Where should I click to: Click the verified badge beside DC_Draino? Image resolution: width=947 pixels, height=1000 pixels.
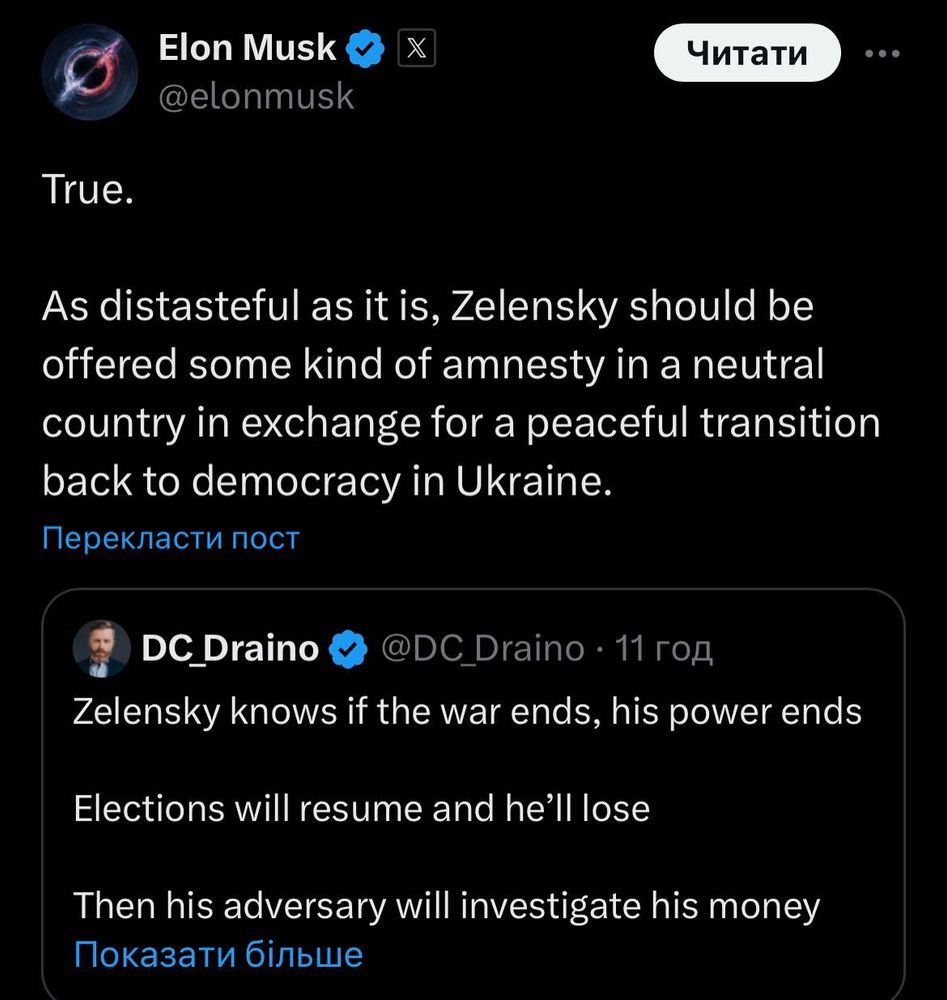(348, 649)
